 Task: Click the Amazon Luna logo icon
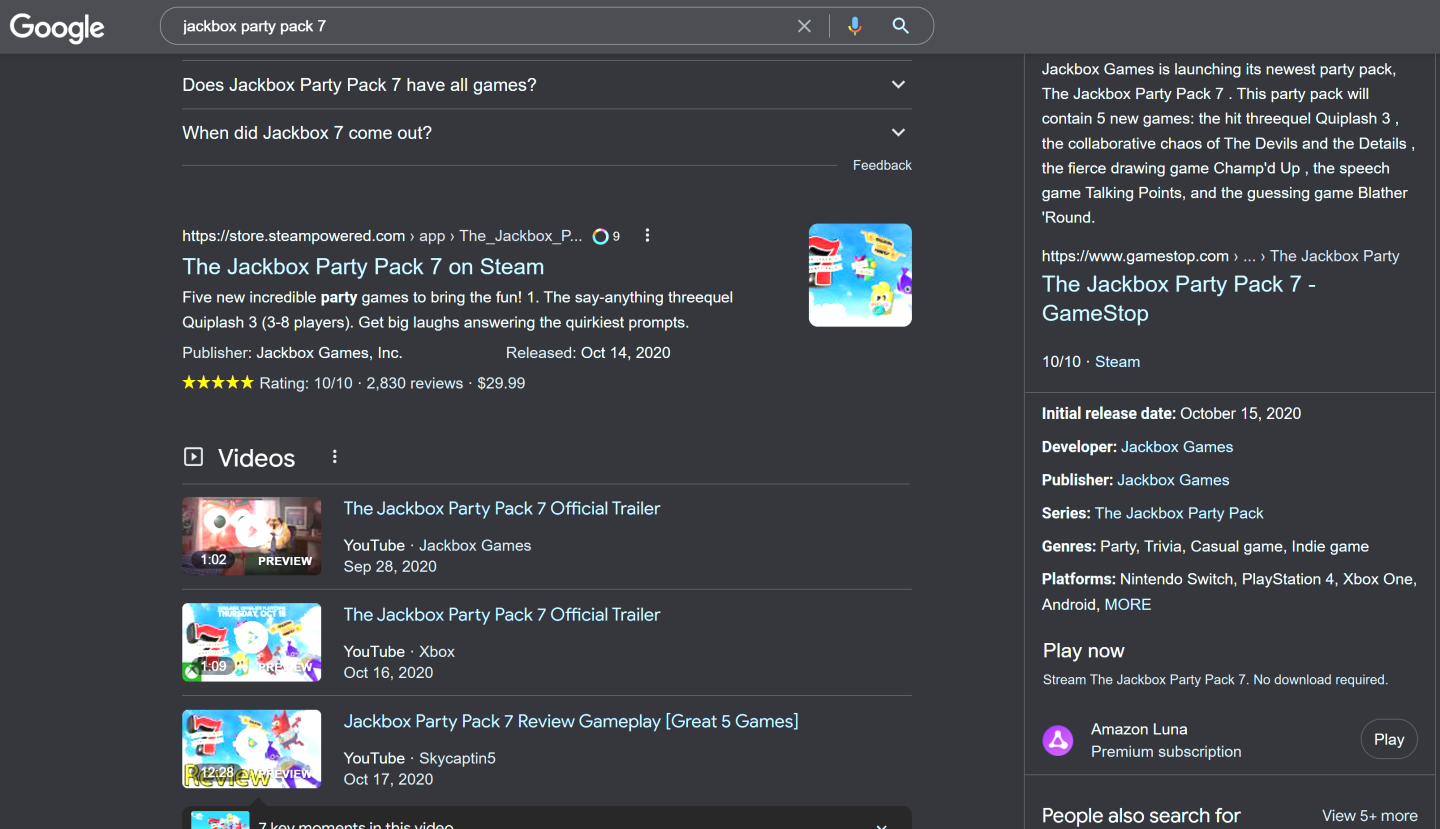1058,740
